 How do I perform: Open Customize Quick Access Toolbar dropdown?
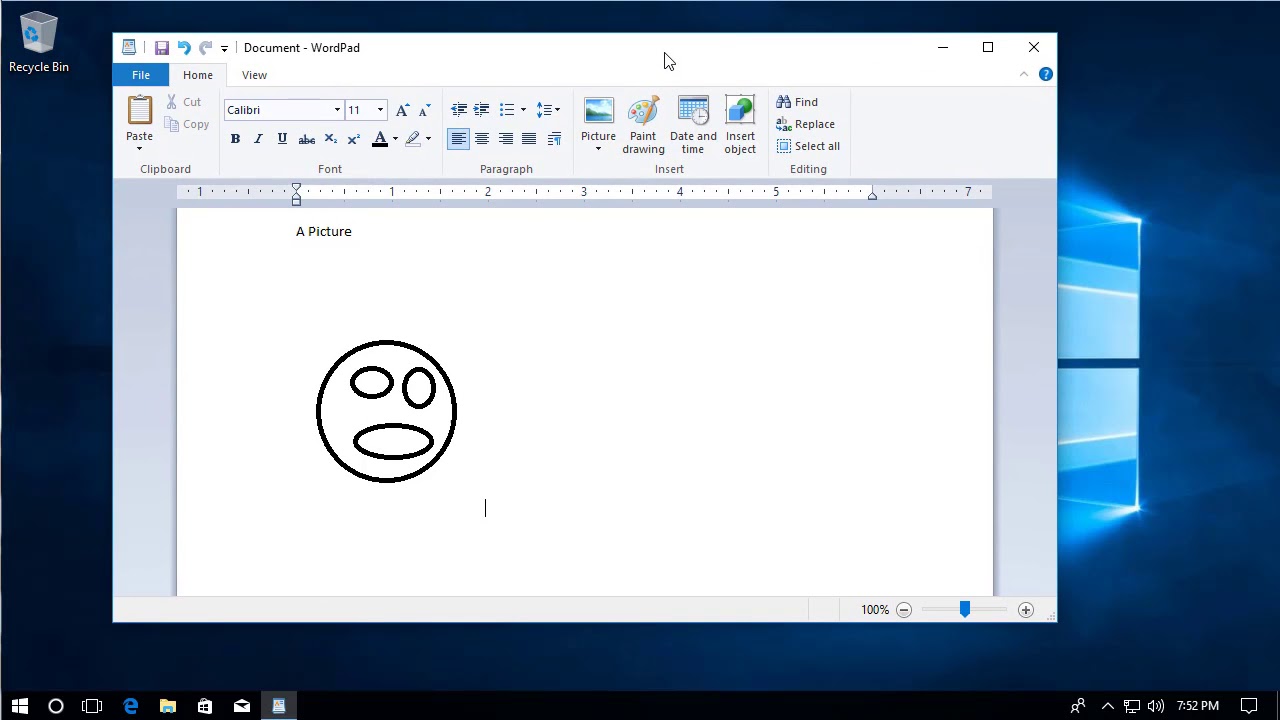(224, 48)
